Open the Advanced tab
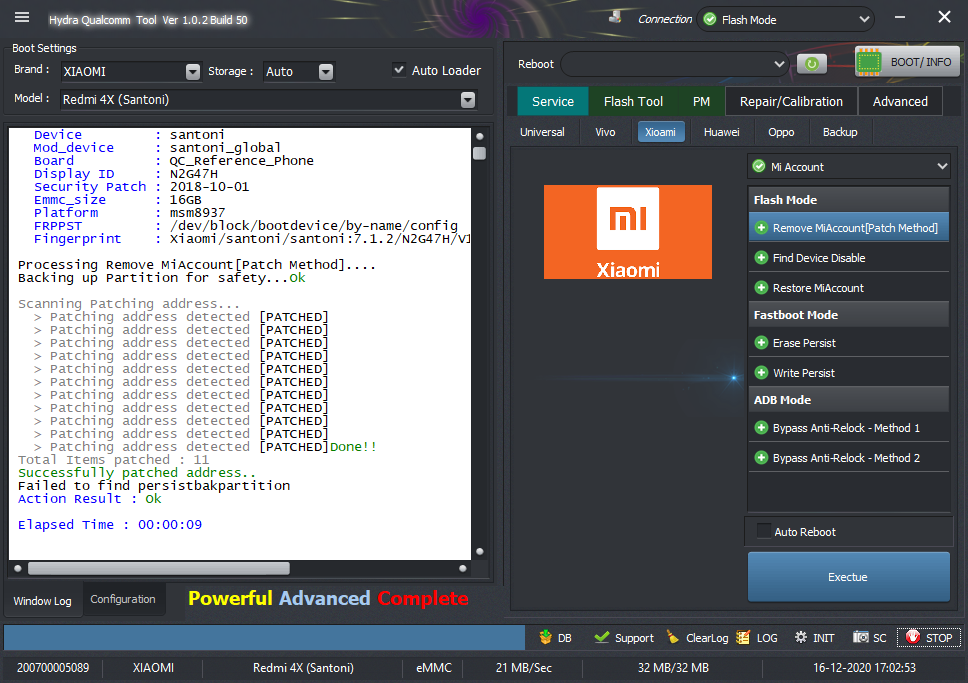 (899, 101)
